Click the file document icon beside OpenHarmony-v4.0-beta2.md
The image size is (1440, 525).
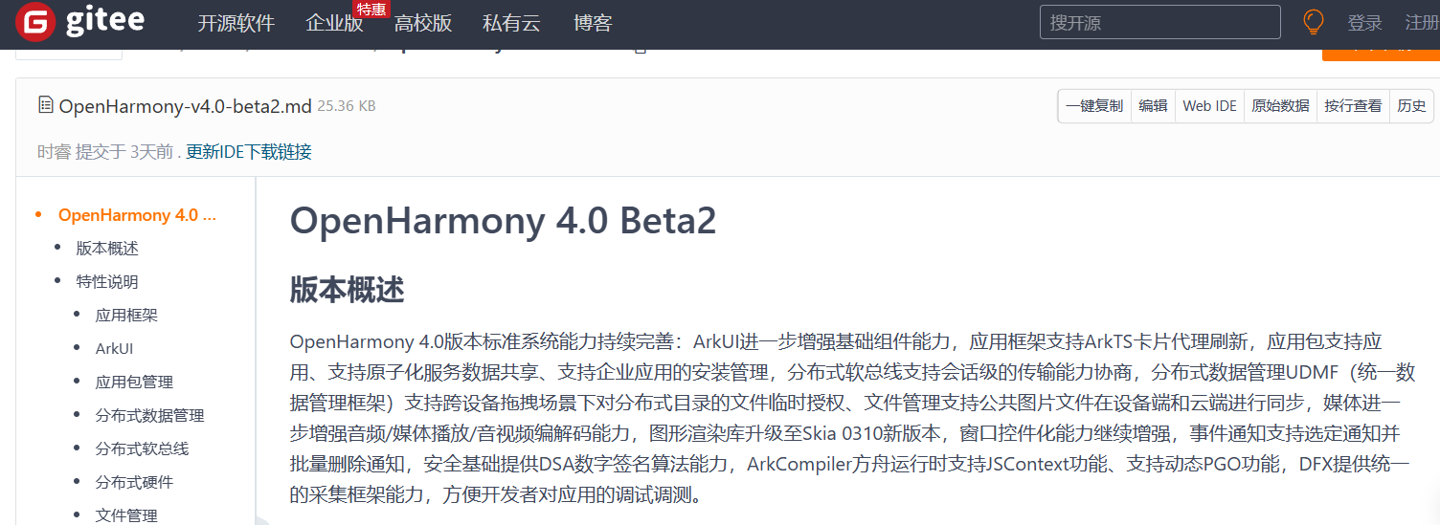point(46,105)
